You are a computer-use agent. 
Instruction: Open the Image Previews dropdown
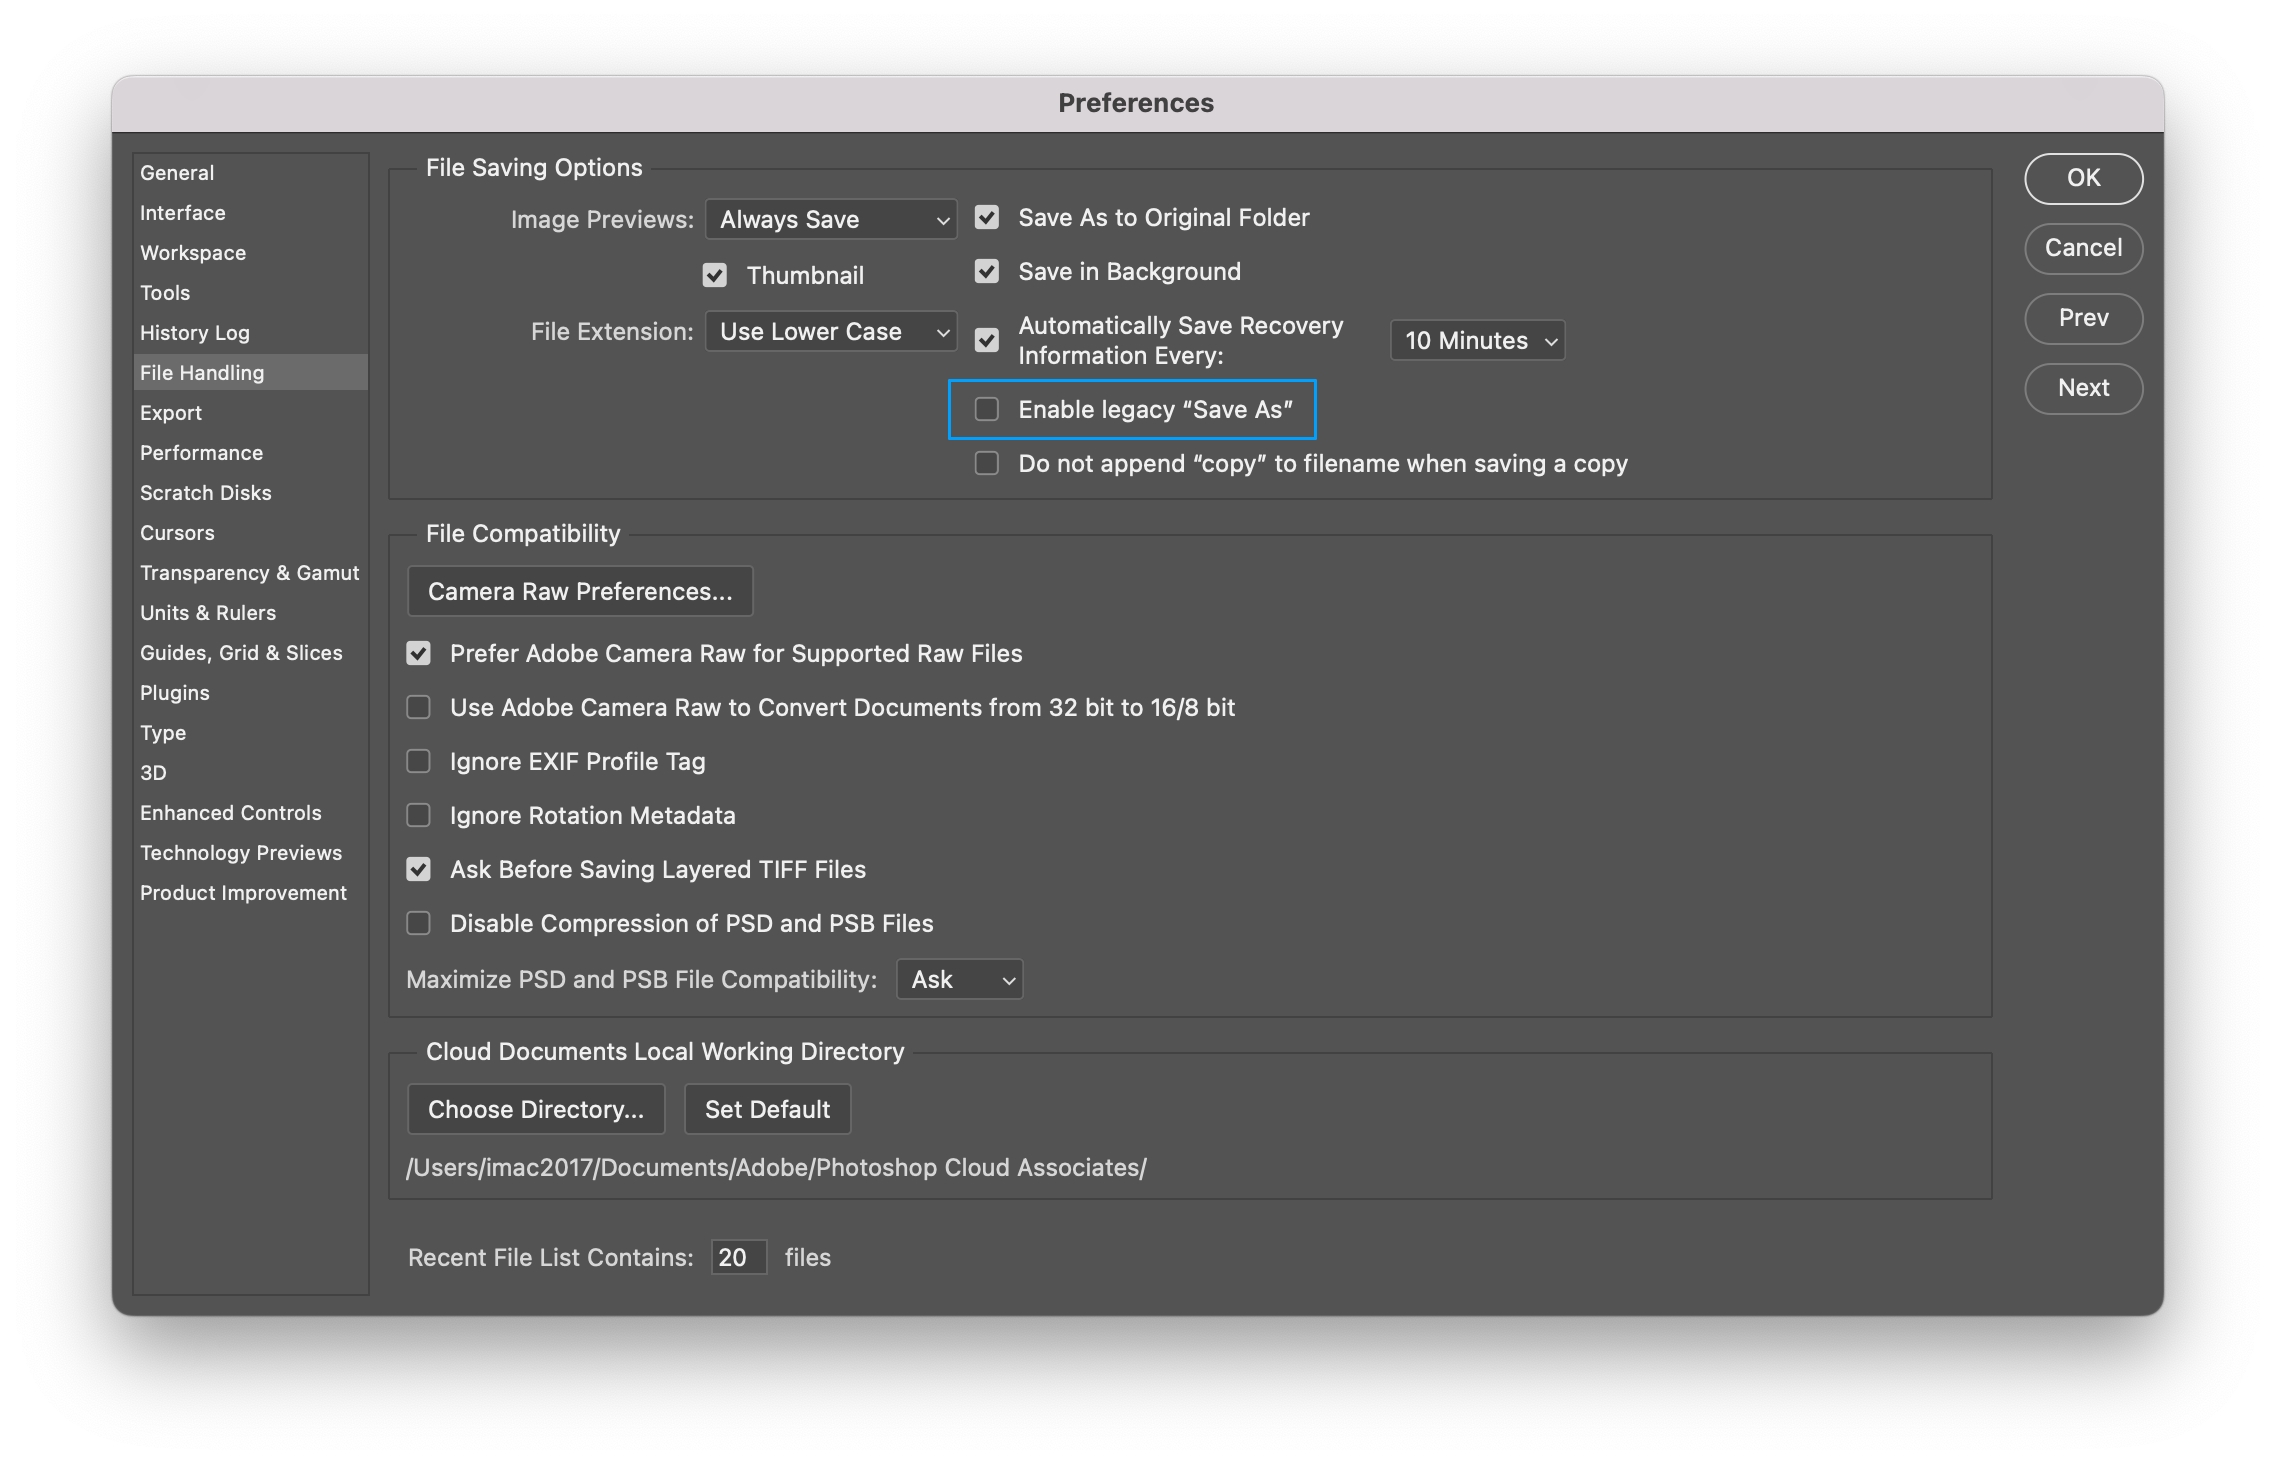pos(830,219)
